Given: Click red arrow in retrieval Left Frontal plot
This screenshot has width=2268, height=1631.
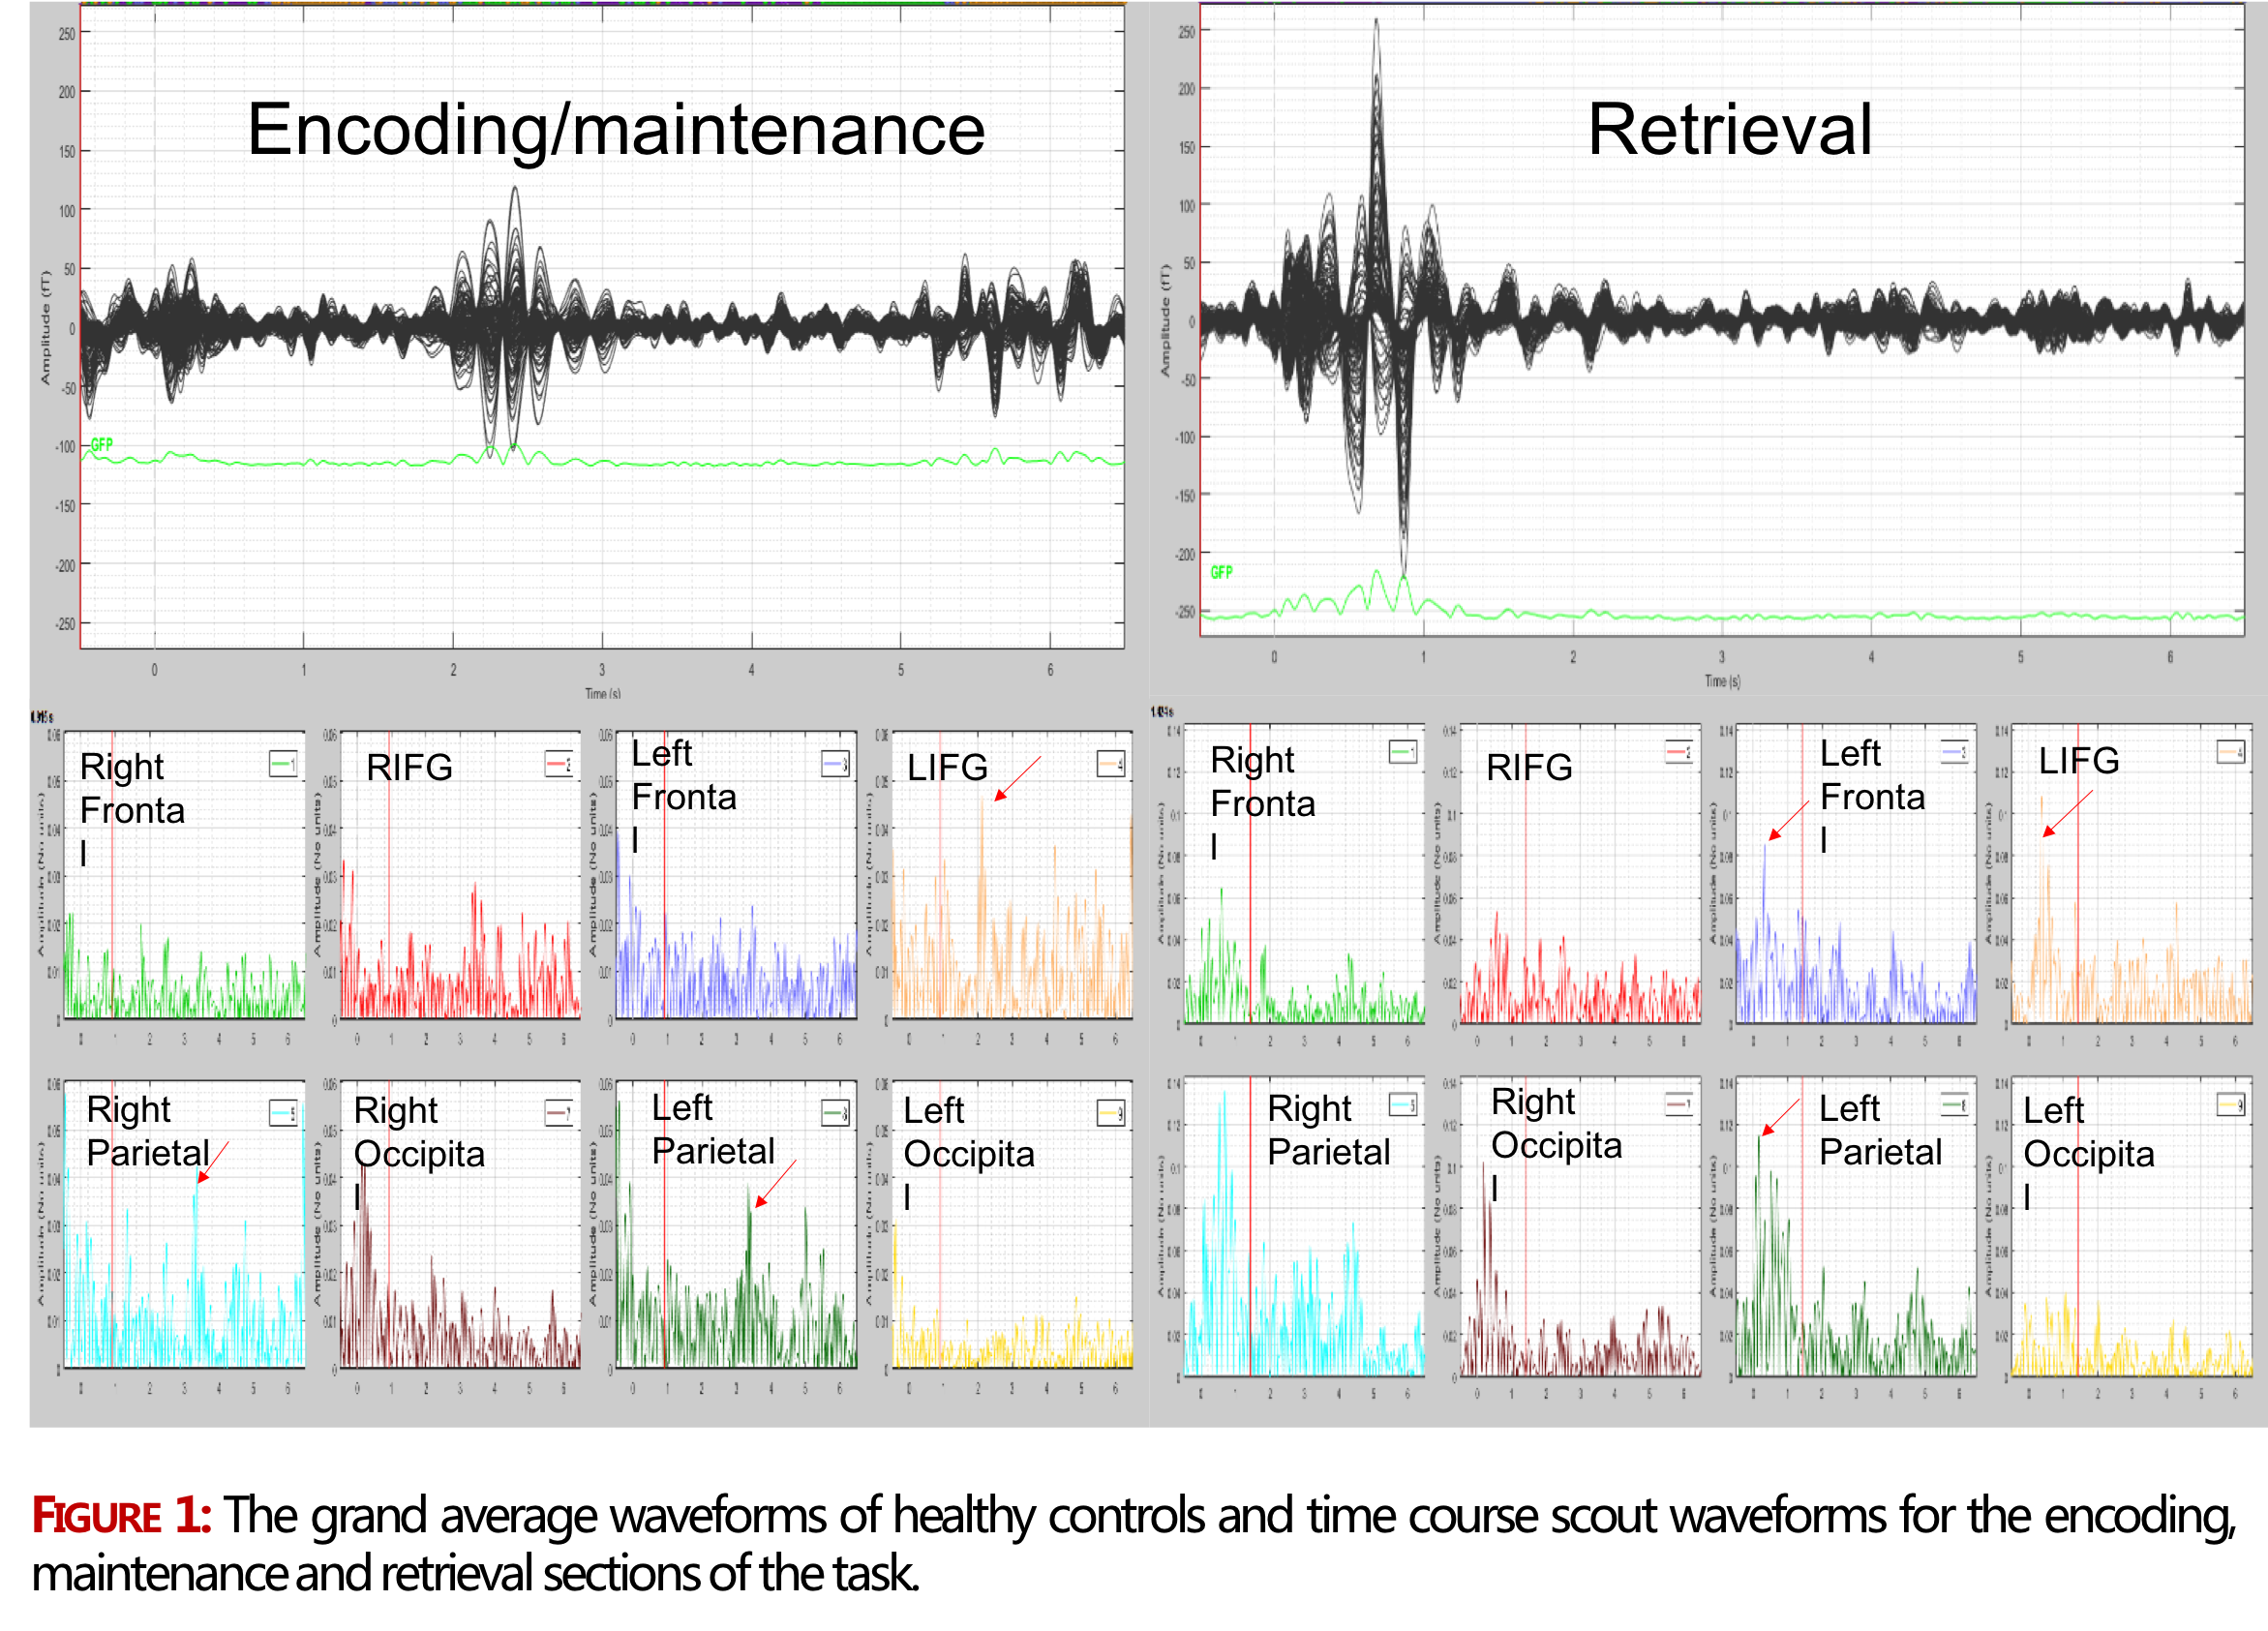Looking at the screenshot, I should 1788,820.
